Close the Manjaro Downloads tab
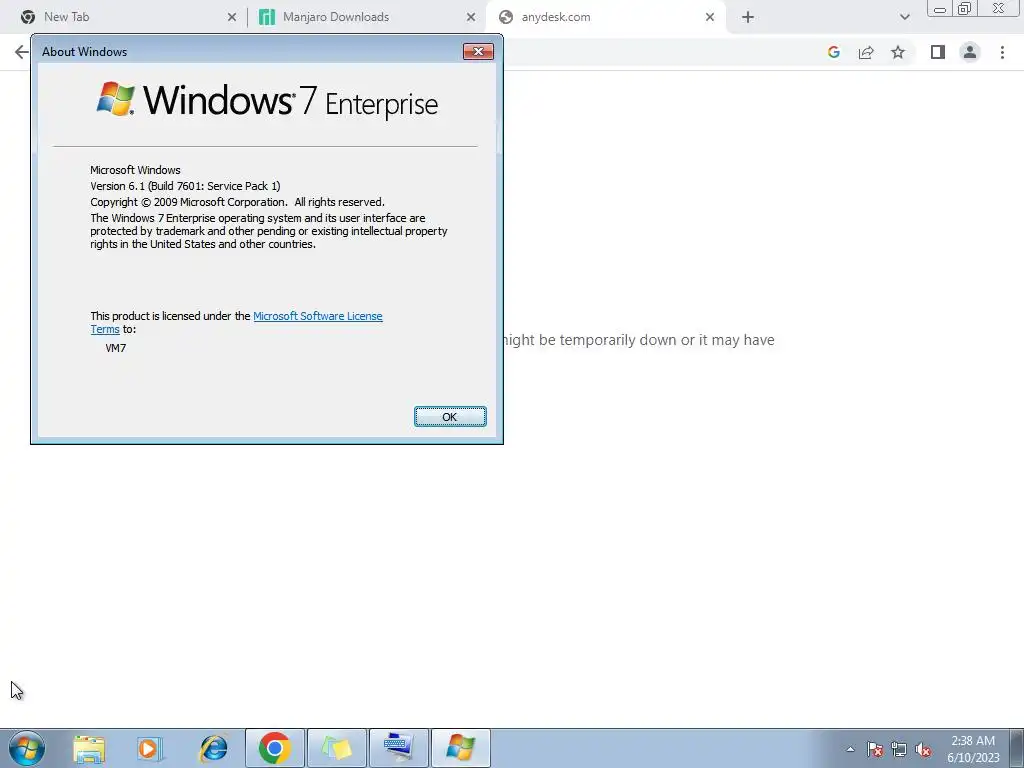Image resolution: width=1024 pixels, height=768 pixels. click(471, 17)
